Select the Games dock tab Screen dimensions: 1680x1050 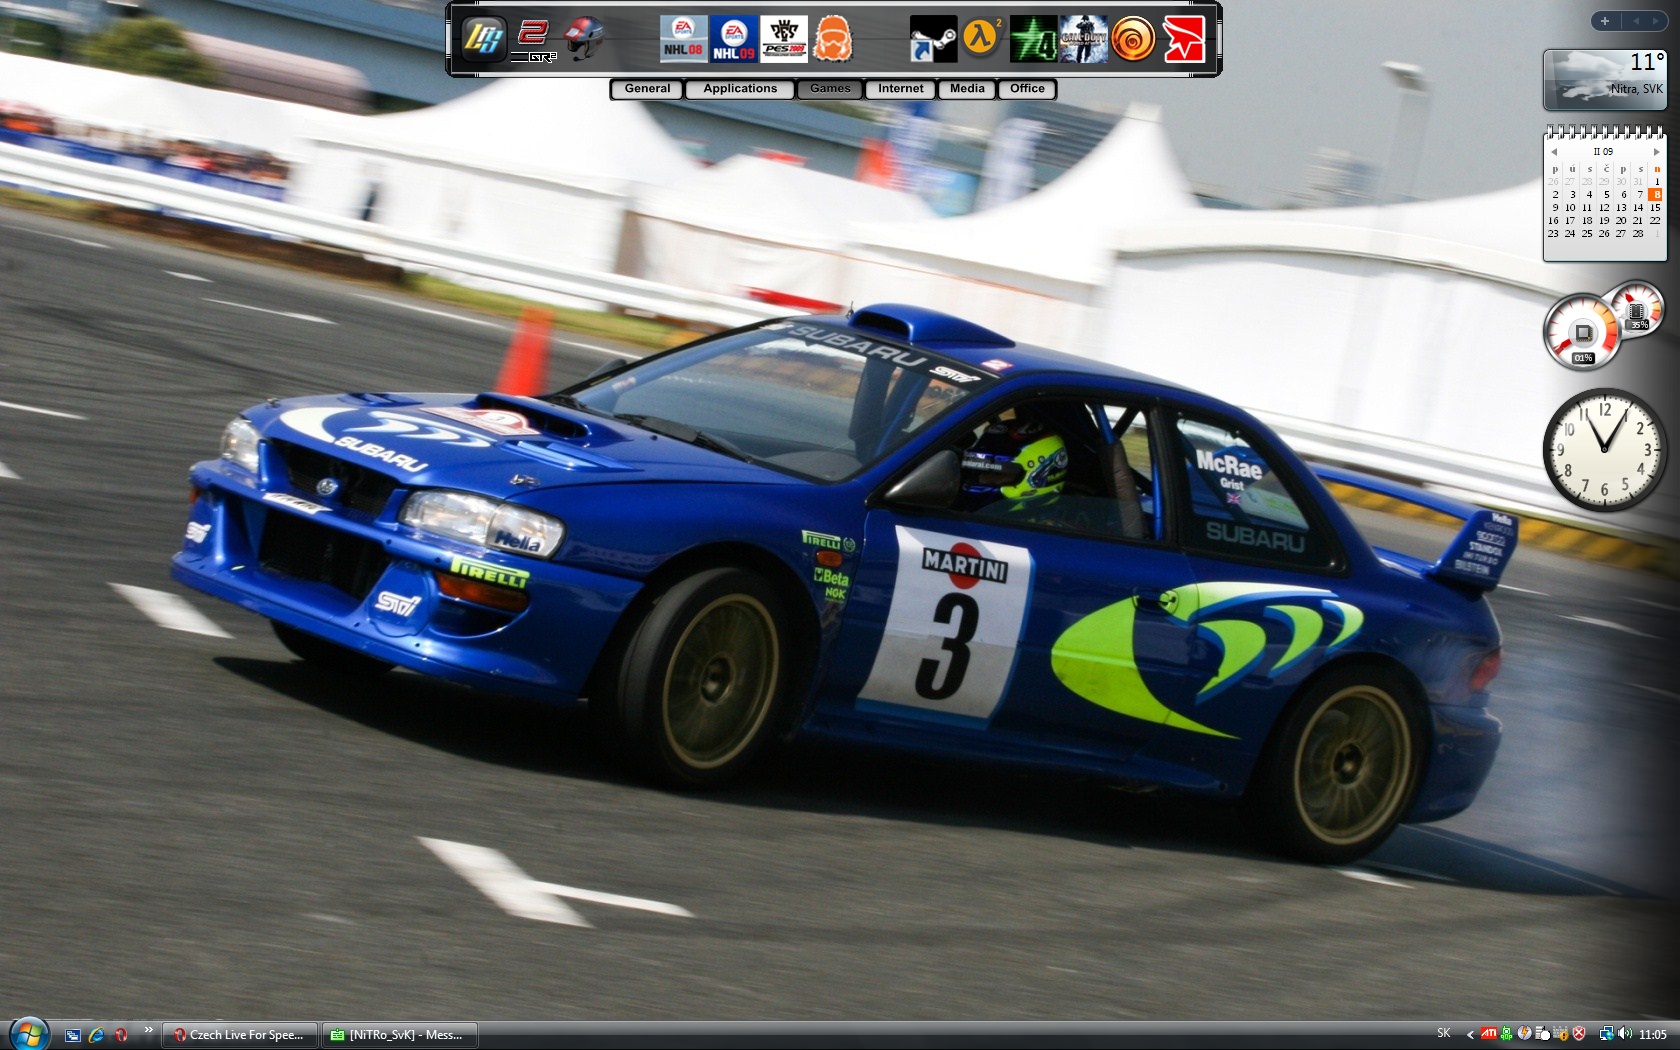[x=830, y=89]
